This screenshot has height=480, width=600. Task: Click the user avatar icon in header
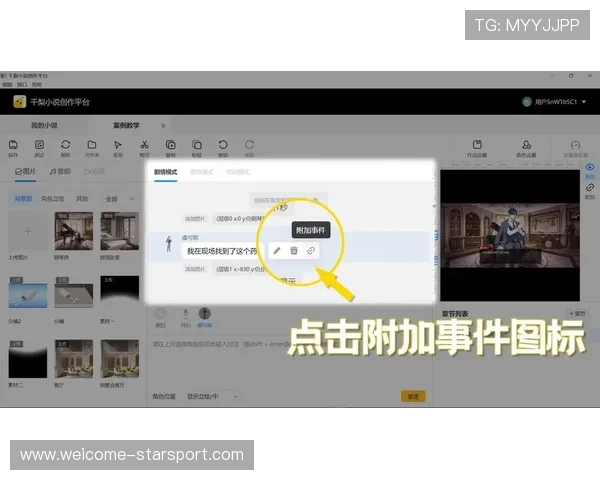527,102
